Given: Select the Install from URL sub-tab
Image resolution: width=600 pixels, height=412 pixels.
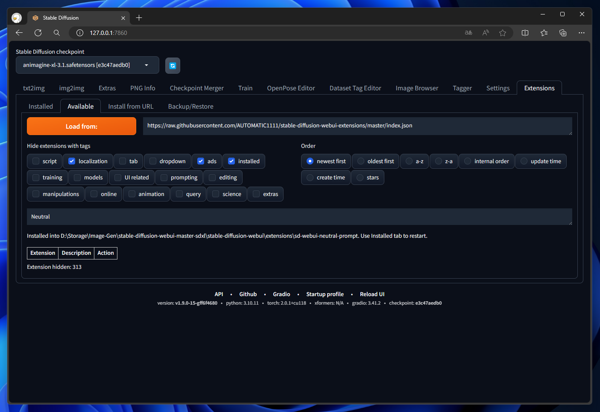Looking at the screenshot, I should pyautogui.click(x=130, y=106).
